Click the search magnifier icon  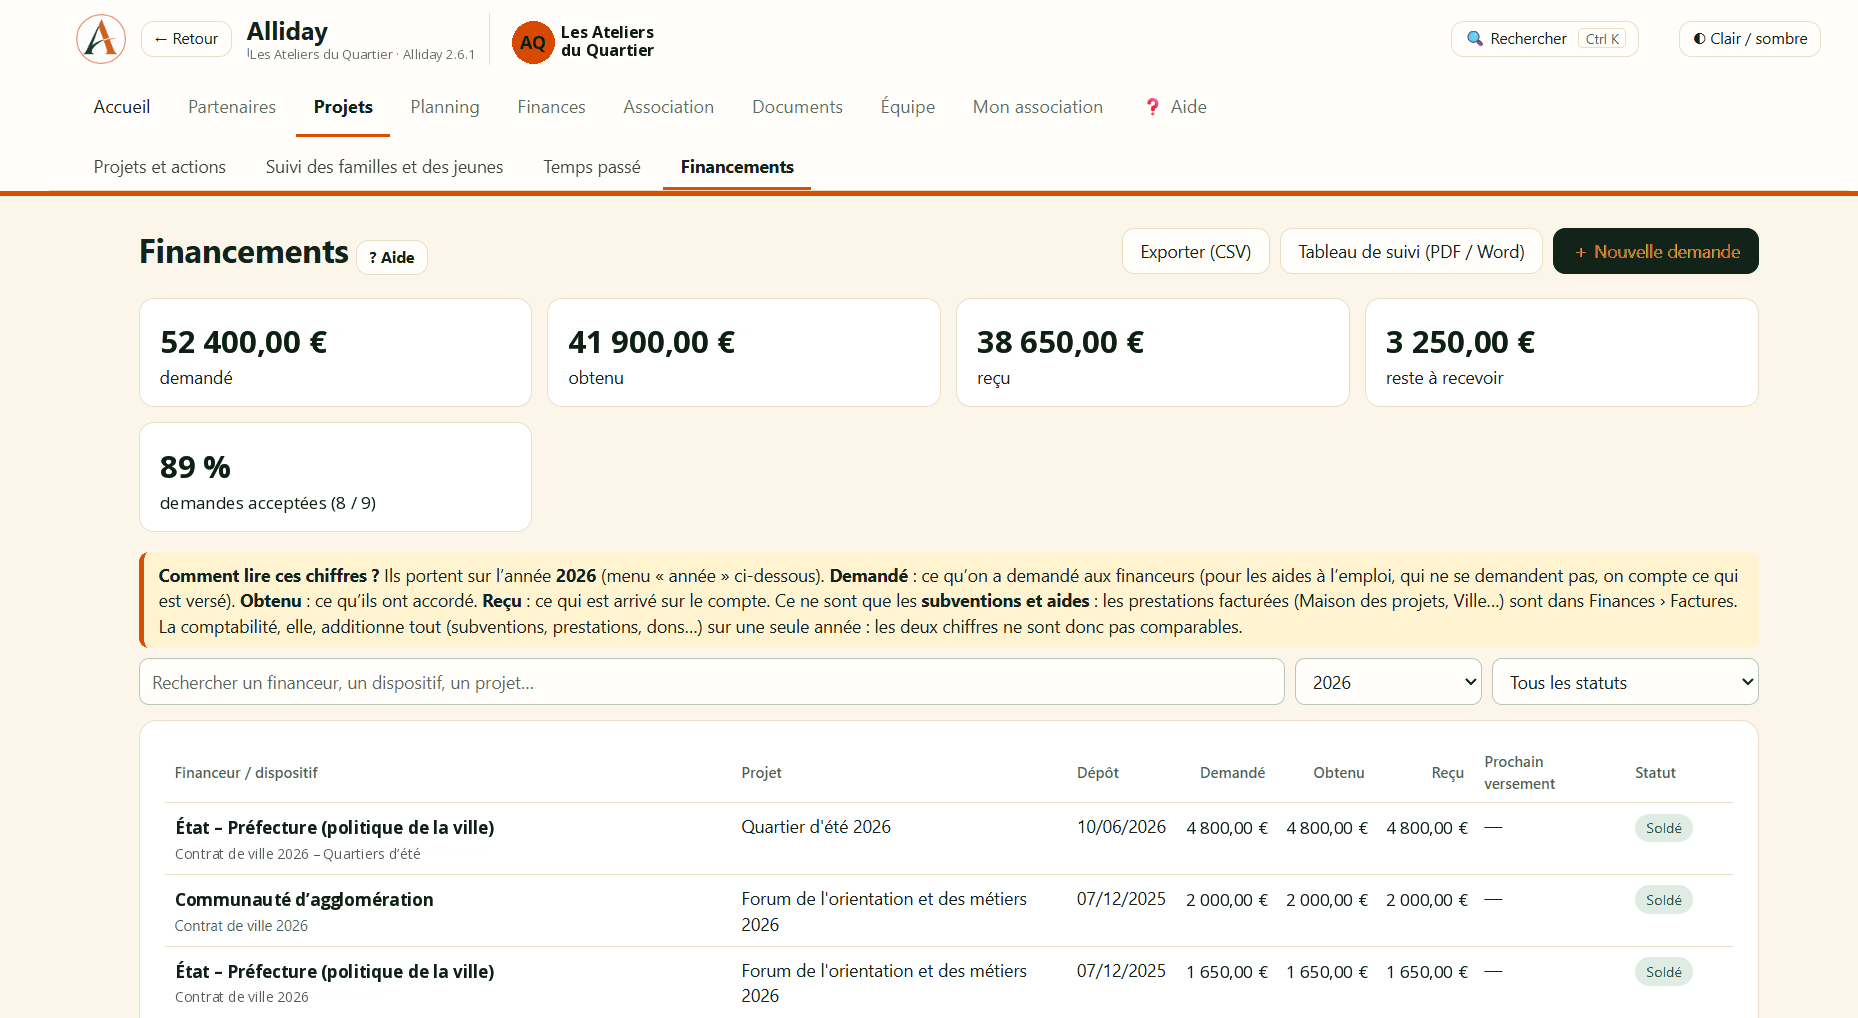point(1474,39)
